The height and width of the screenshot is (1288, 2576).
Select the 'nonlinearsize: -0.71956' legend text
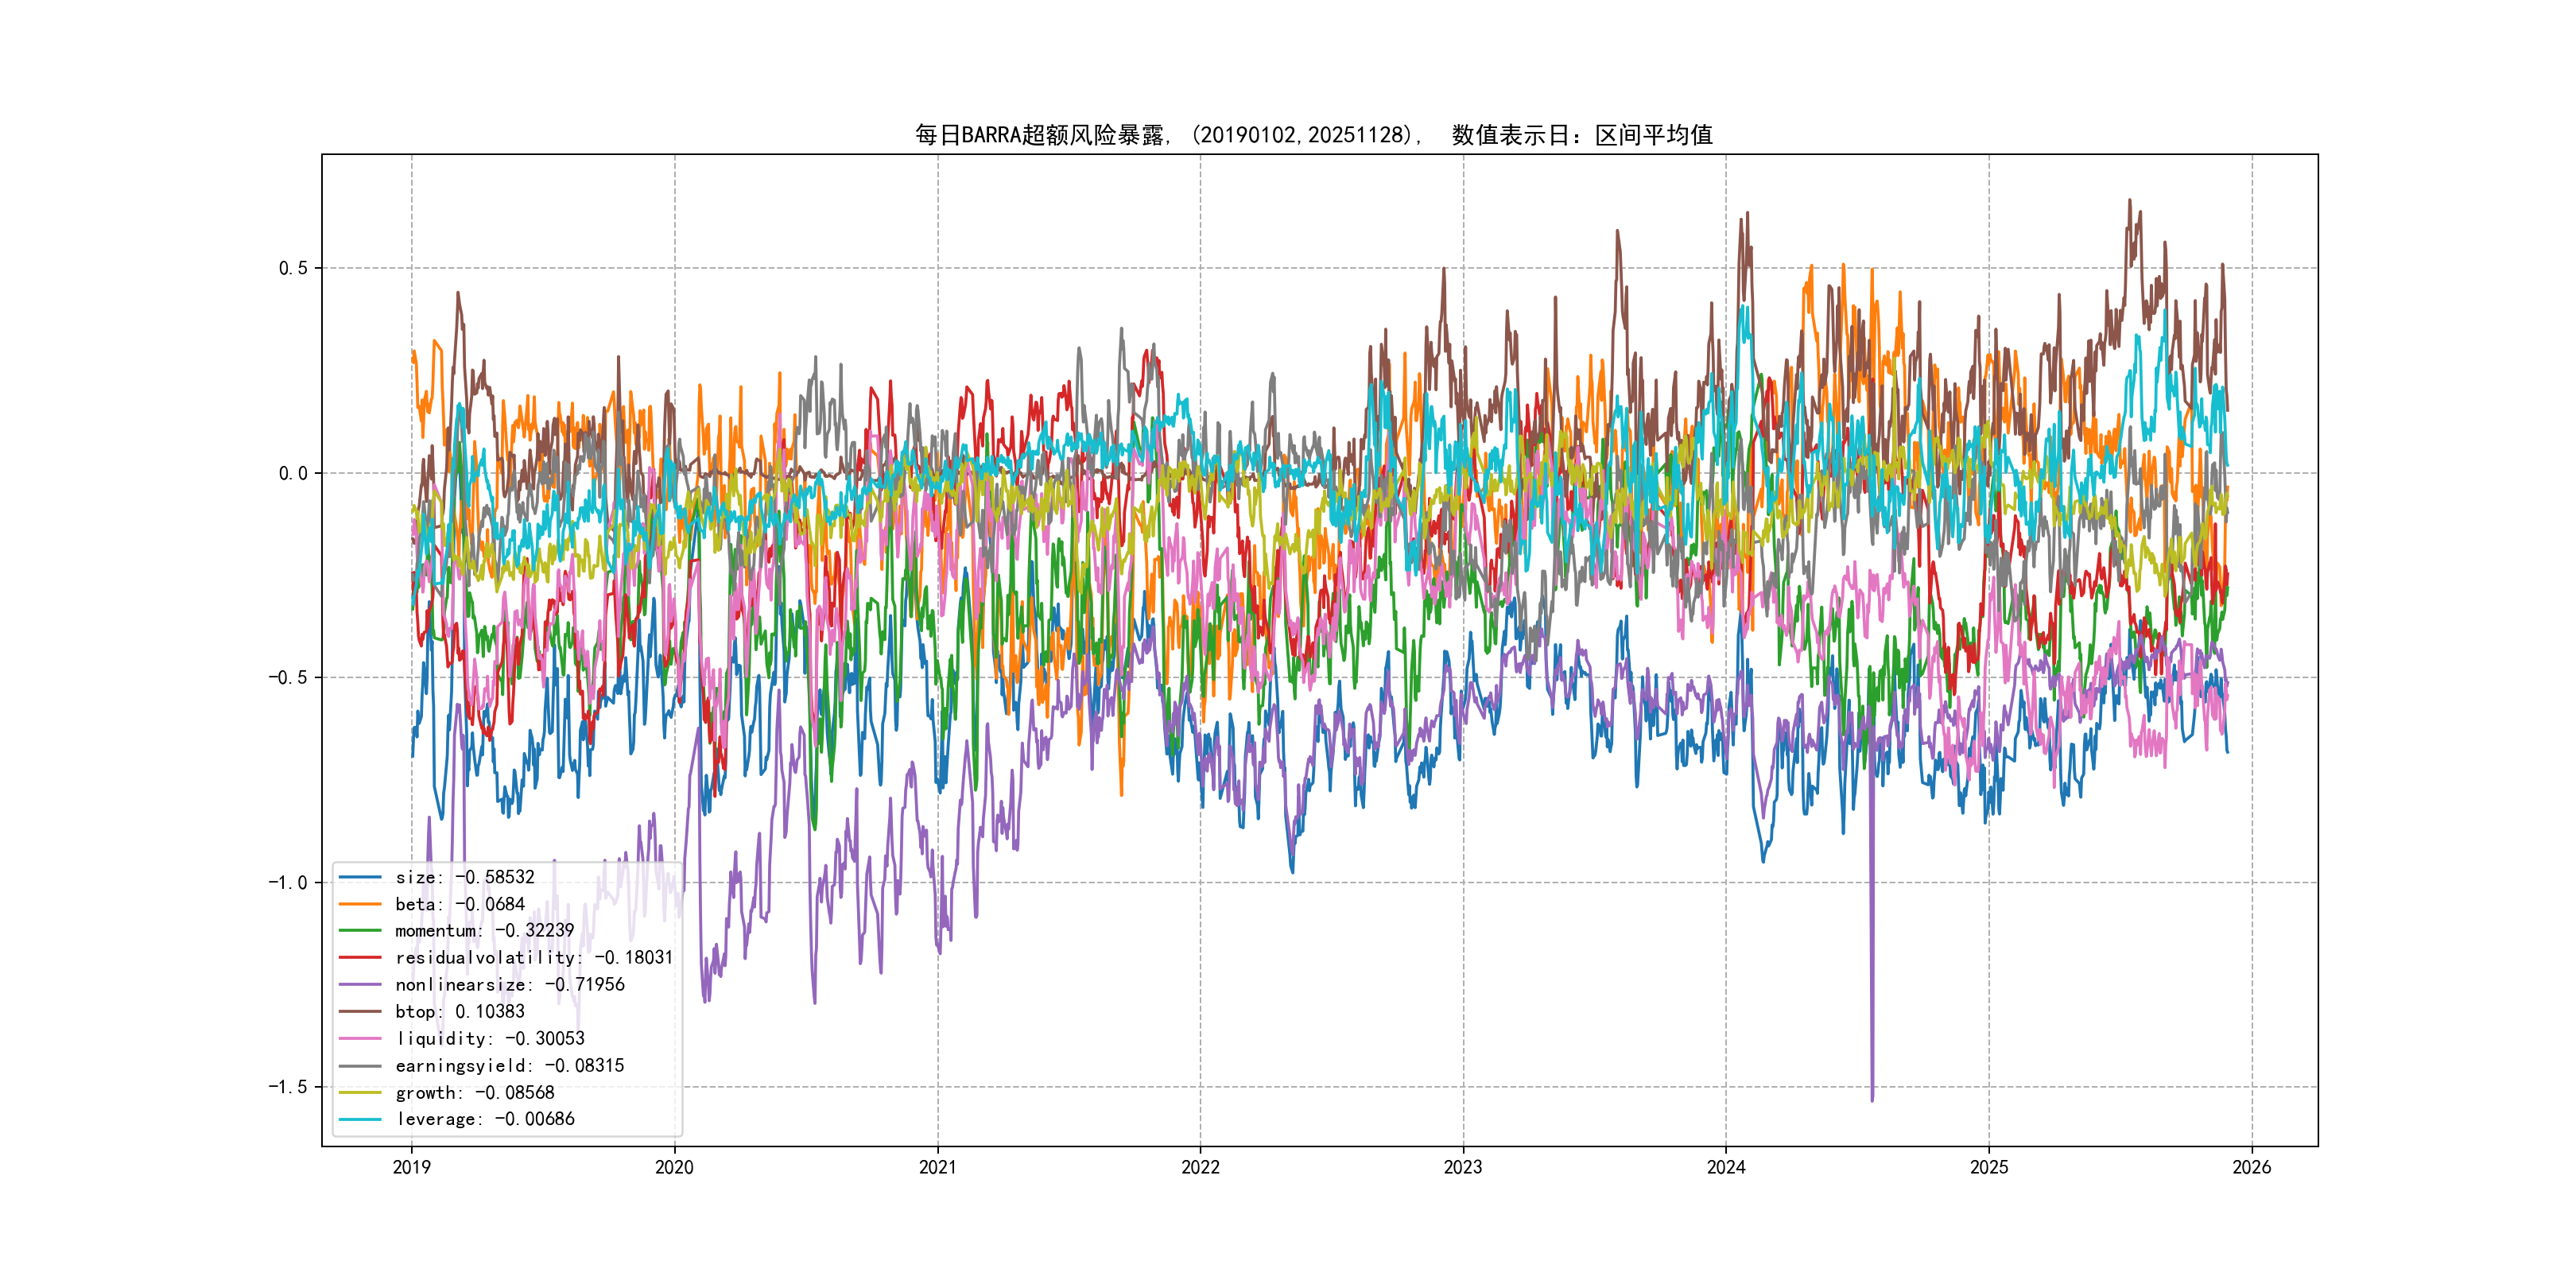coord(509,985)
